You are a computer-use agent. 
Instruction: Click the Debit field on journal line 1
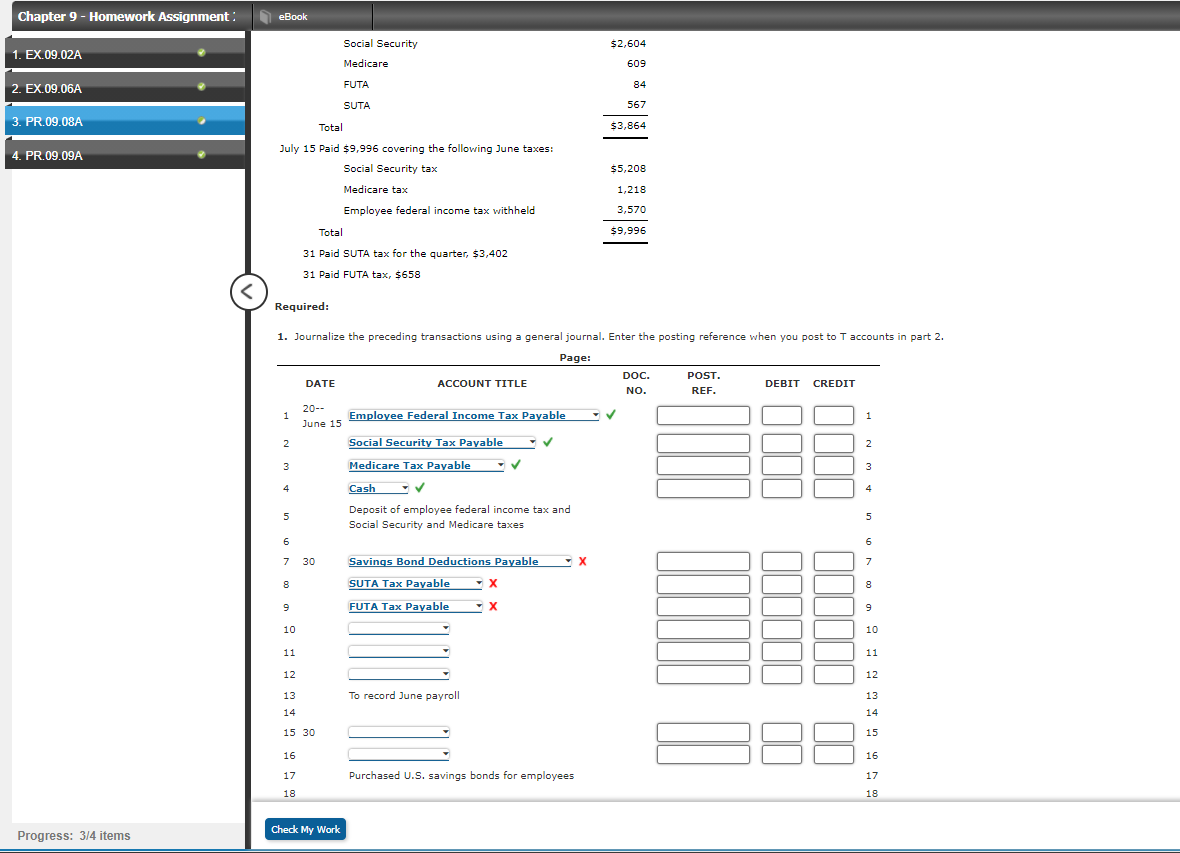point(781,415)
